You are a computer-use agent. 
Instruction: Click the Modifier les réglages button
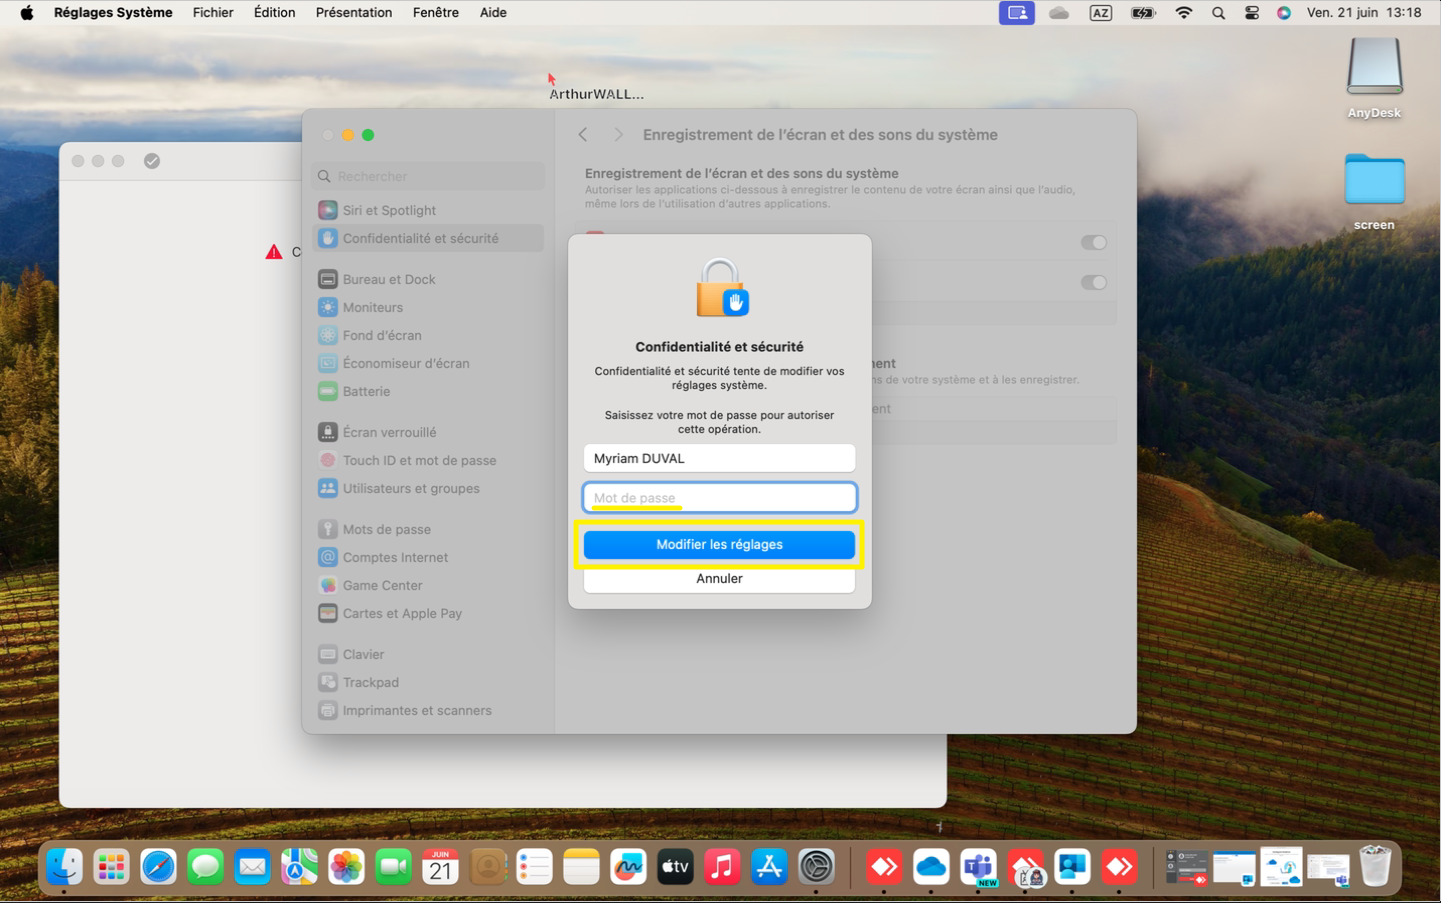coord(719,545)
